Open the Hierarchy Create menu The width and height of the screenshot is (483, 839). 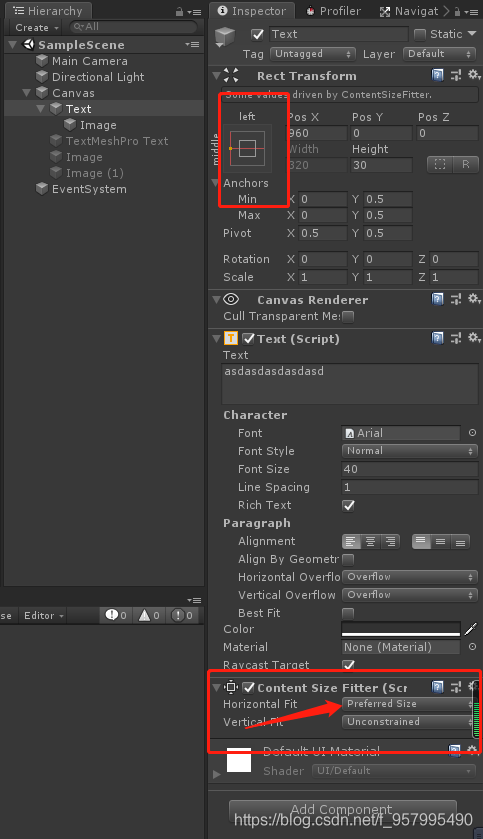(x=36, y=27)
